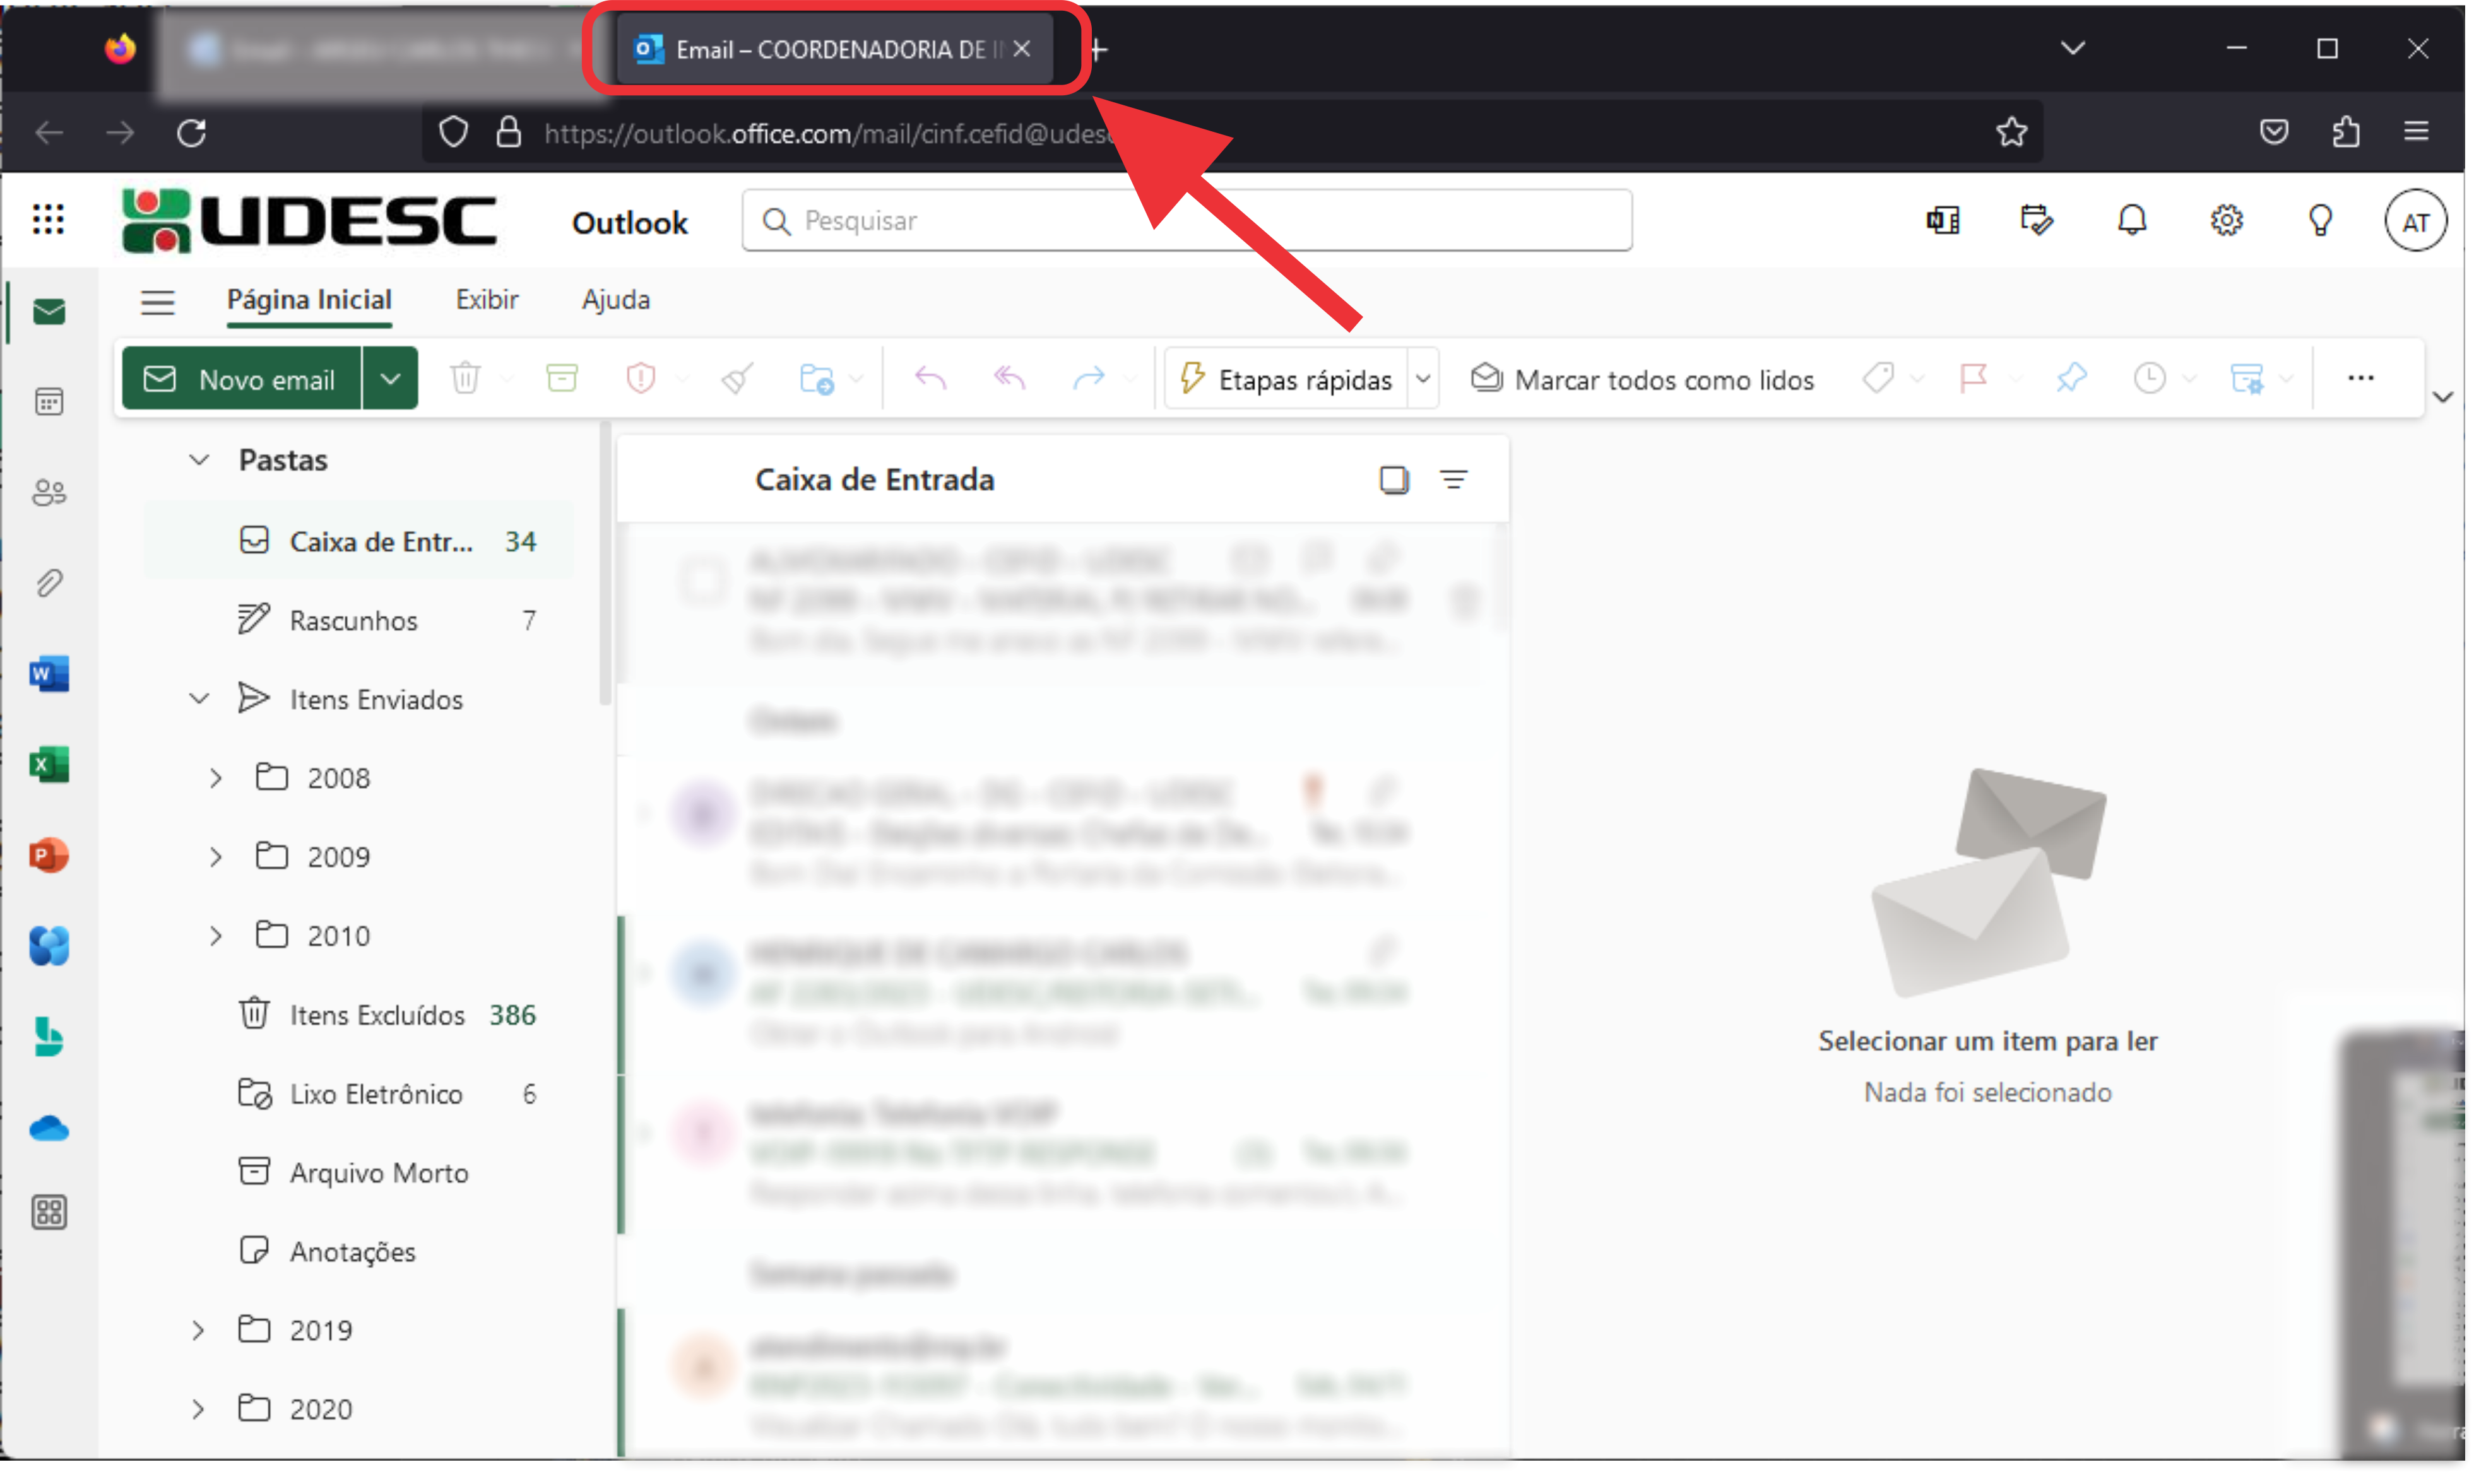Switch to the Exibir tab

486,300
